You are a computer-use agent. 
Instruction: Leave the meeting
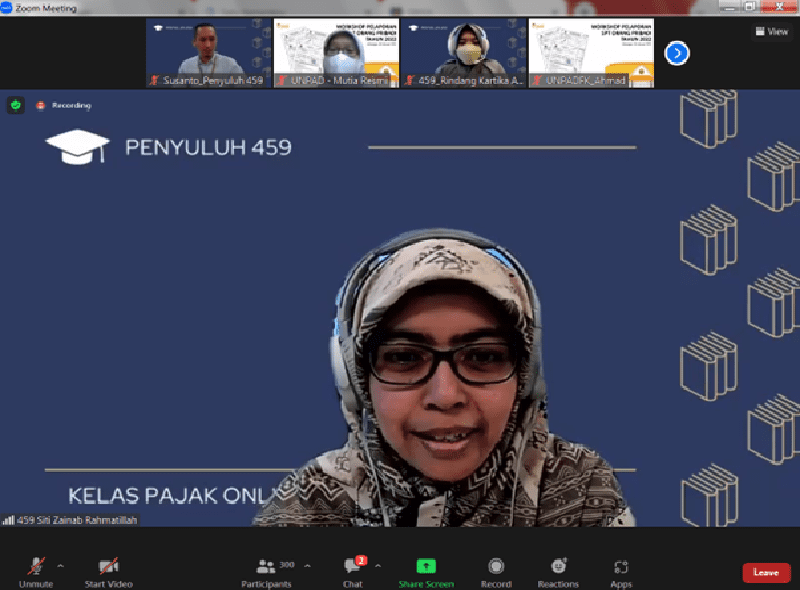click(x=765, y=572)
